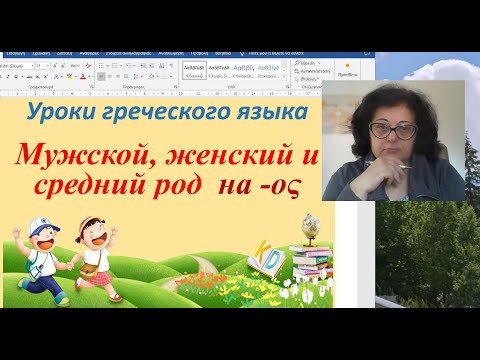Click the Tell Me search field
The width and height of the screenshot is (480, 360).
click(x=276, y=53)
